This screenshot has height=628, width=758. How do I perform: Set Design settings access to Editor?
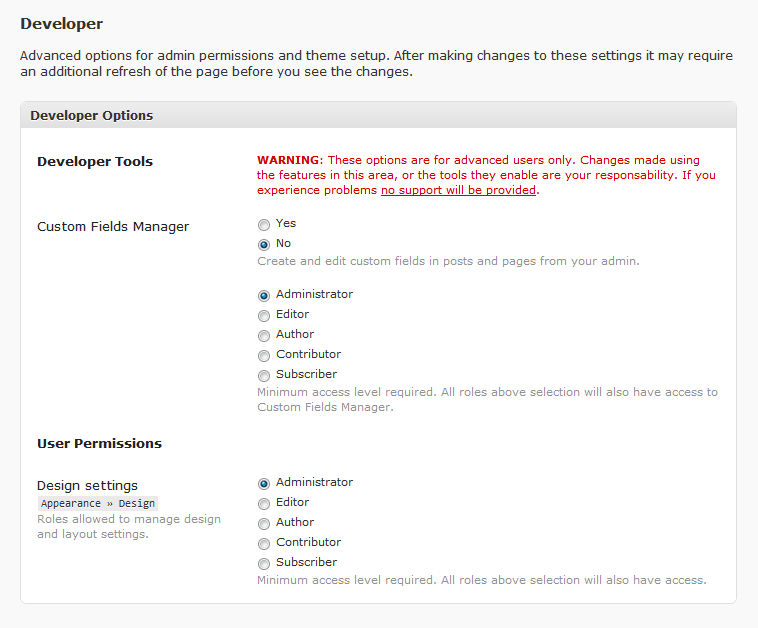[x=264, y=504]
